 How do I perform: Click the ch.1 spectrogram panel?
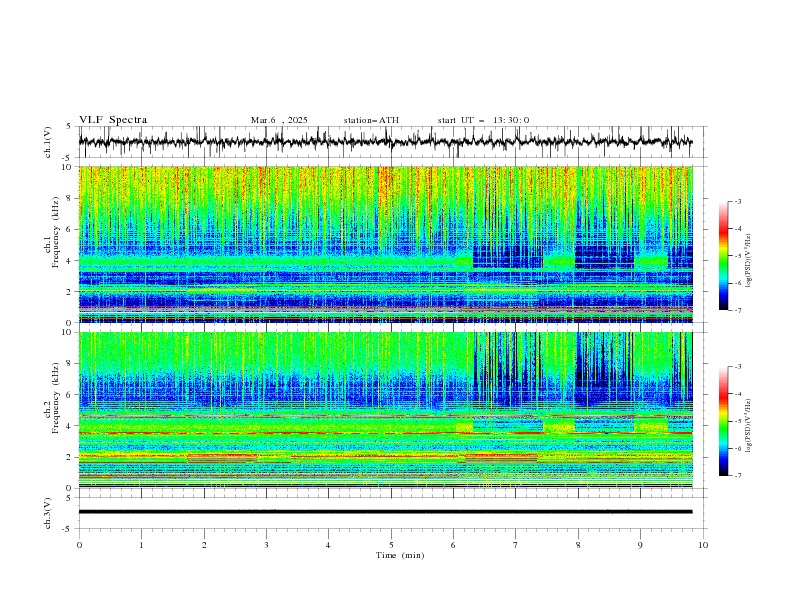point(385,244)
